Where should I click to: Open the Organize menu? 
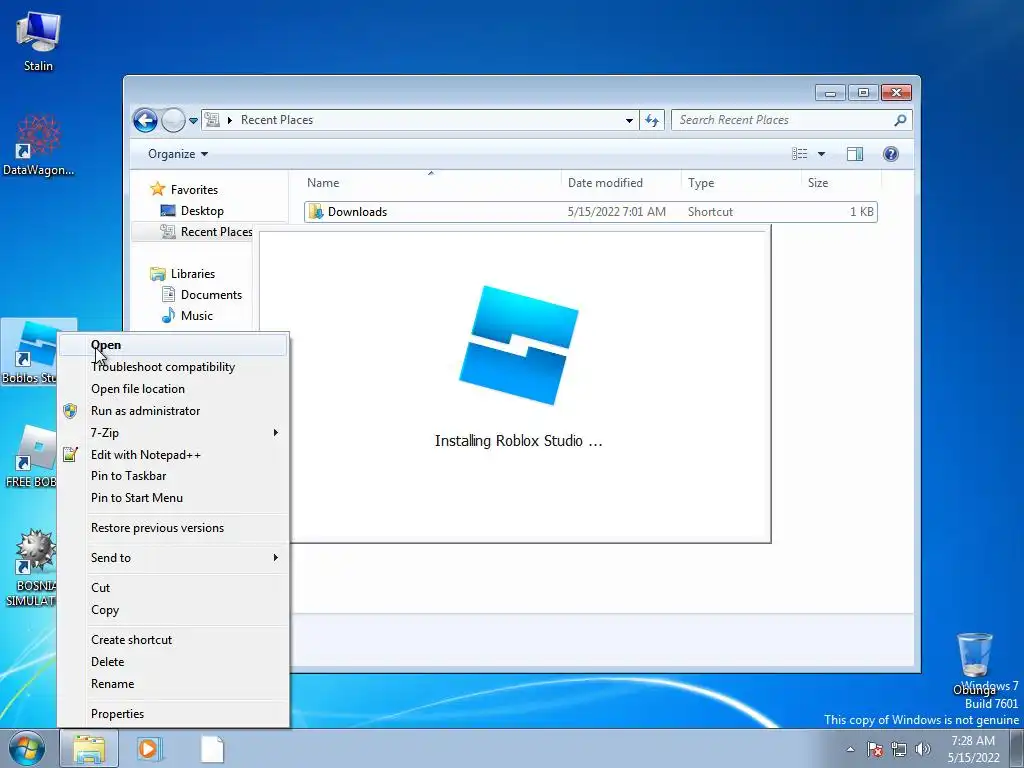178,154
